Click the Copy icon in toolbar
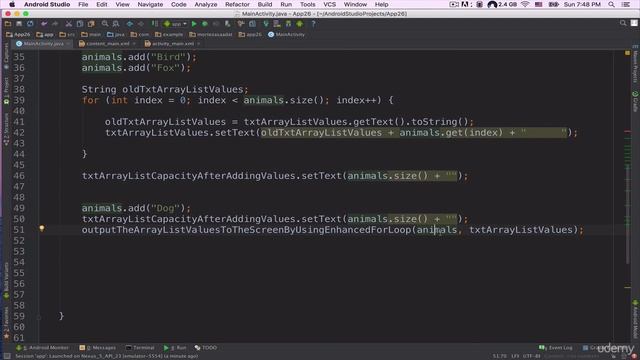 [80, 24]
